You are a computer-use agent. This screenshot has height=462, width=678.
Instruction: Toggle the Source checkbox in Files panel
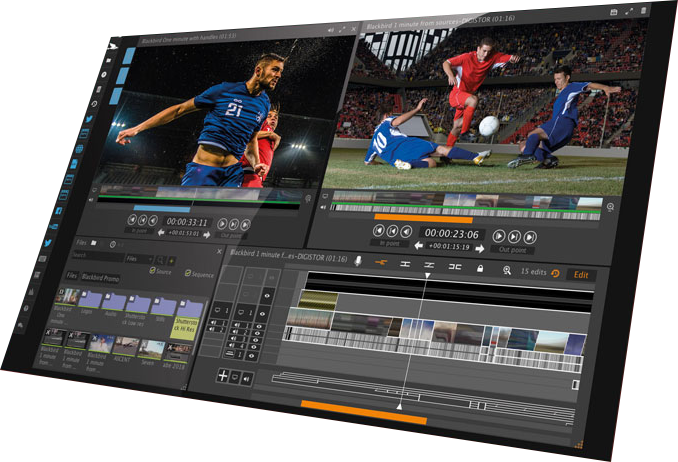[x=152, y=271]
